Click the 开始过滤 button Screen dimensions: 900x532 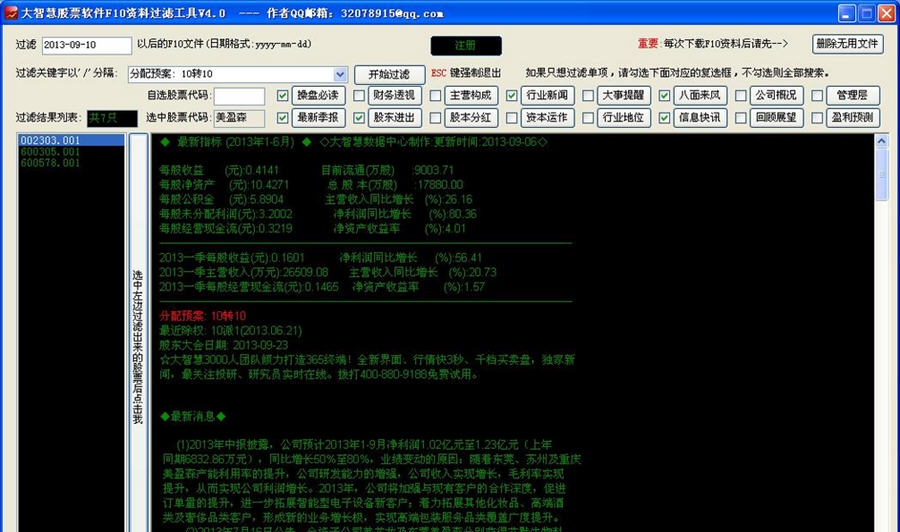pos(389,74)
